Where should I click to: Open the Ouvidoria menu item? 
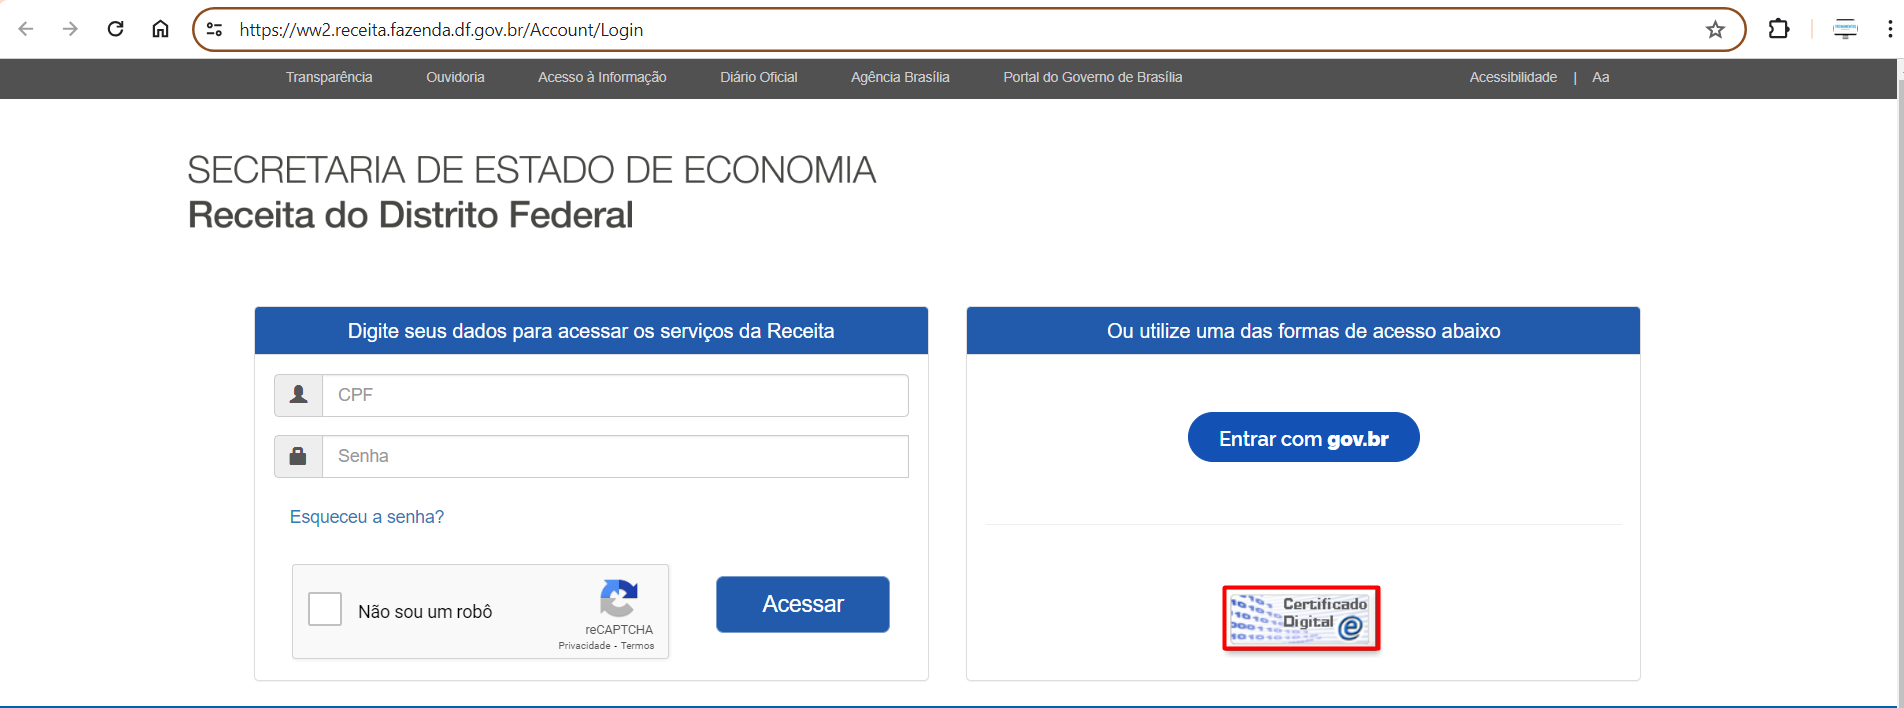pyautogui.click(x=455, y=78)
